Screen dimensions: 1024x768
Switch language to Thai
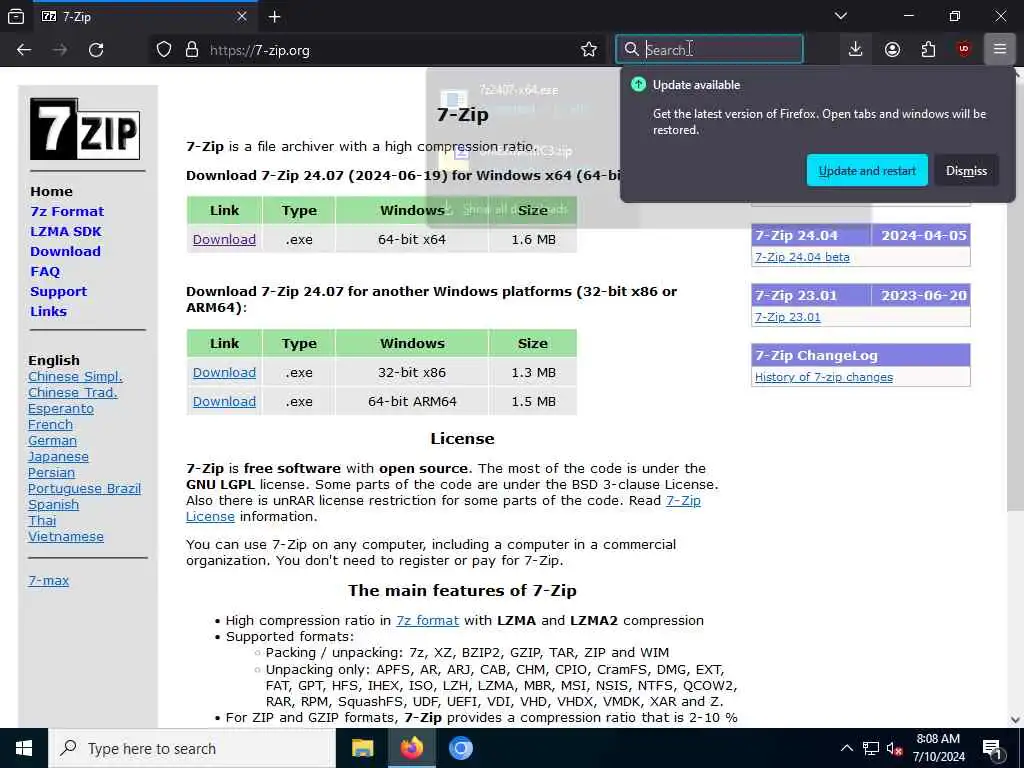click(x=42, y=520)
